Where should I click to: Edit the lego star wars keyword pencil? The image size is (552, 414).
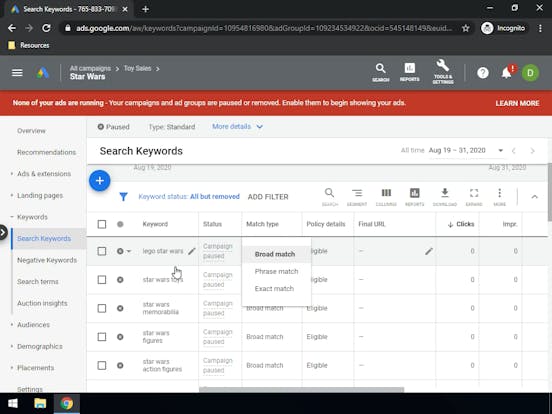tap(192, 251)
